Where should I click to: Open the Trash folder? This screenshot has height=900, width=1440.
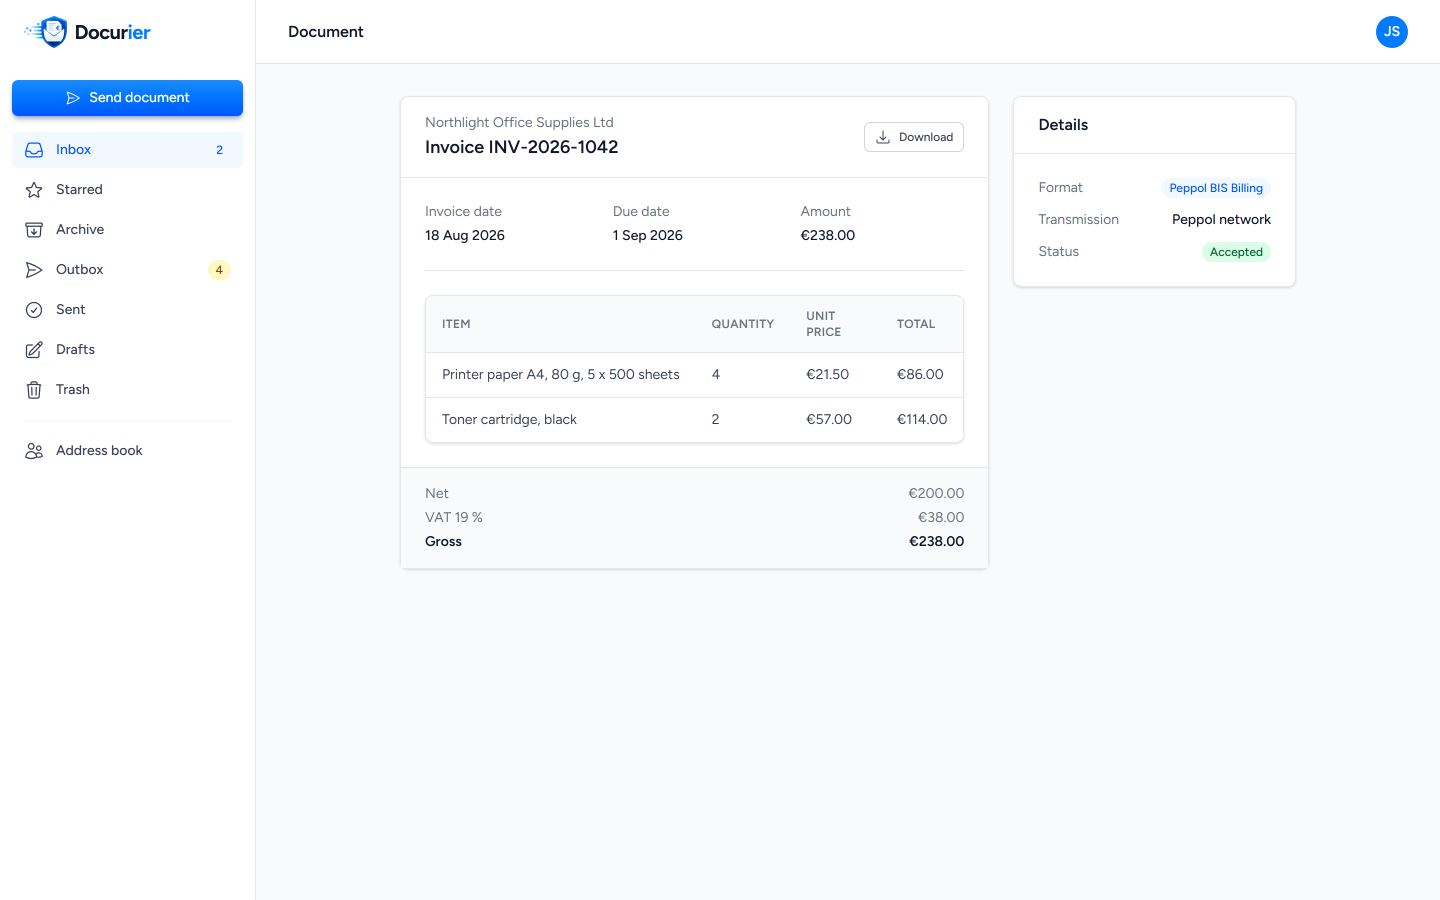[127, 390]
